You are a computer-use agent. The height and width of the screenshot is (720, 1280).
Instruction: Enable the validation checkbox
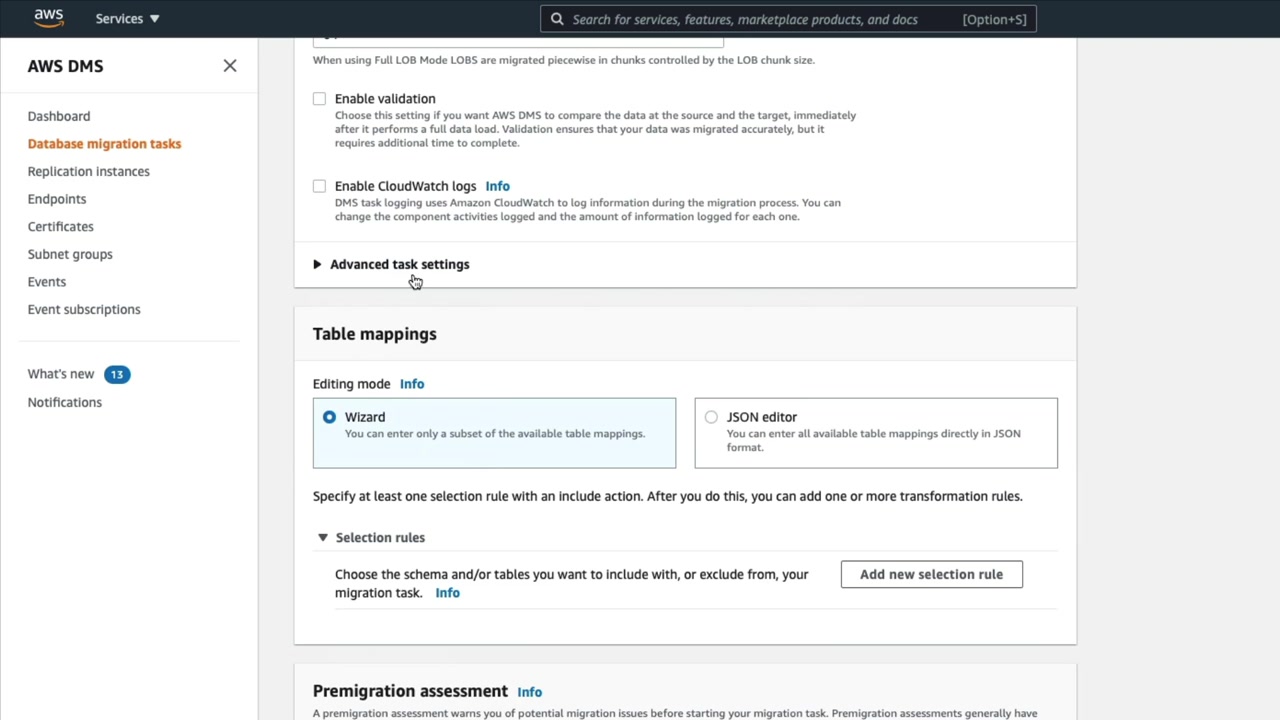(319, 99)
